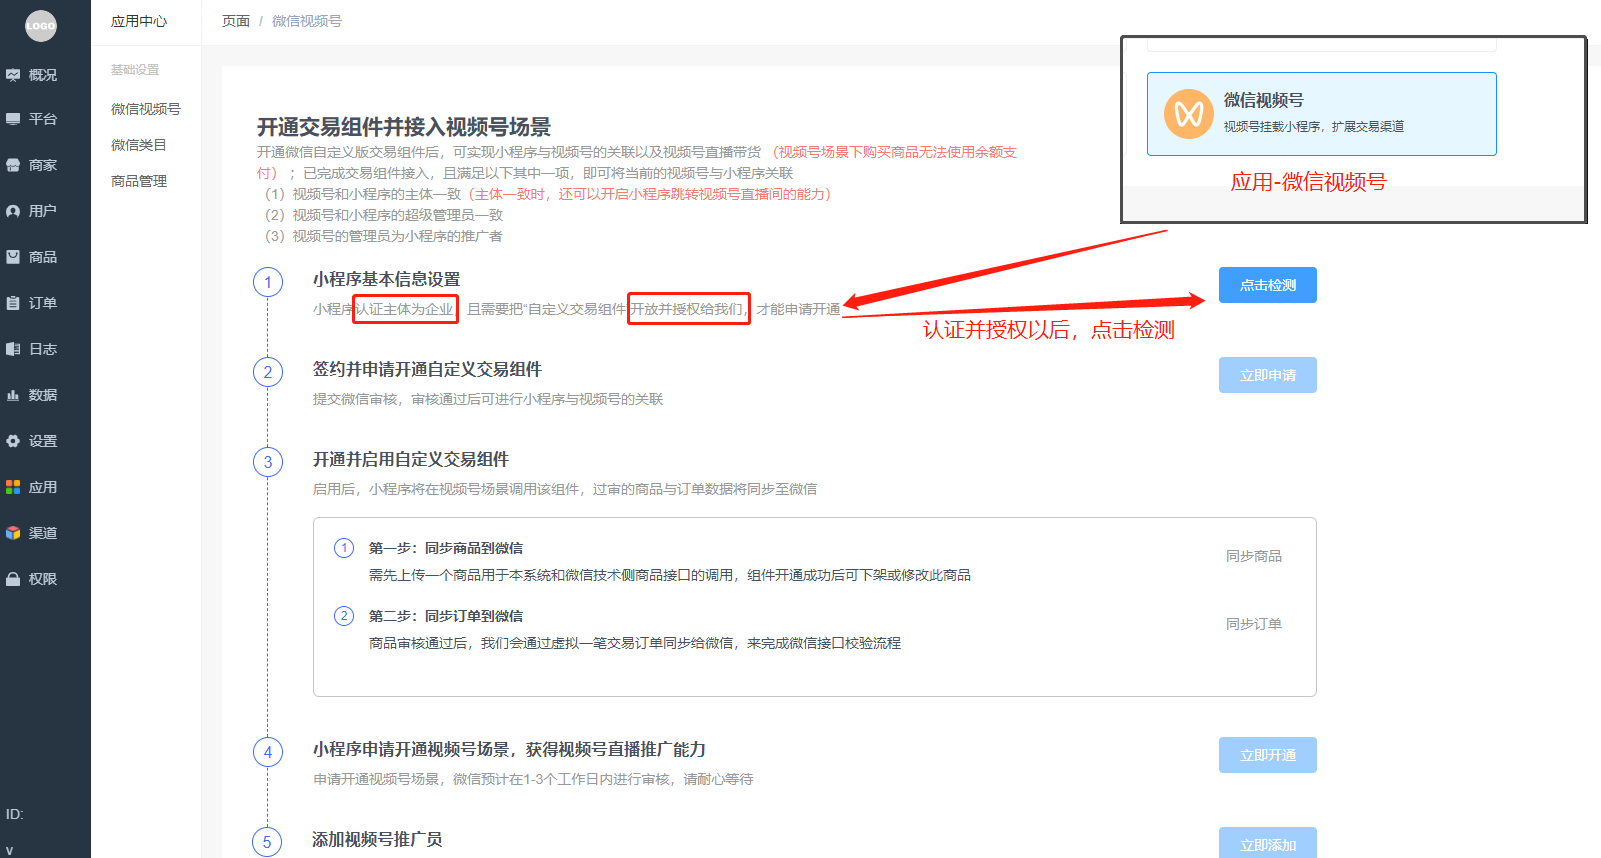Open 日志 menu in sidebar
The width and height of the screenshot is (1601, 858).
(x=45, y=349)
